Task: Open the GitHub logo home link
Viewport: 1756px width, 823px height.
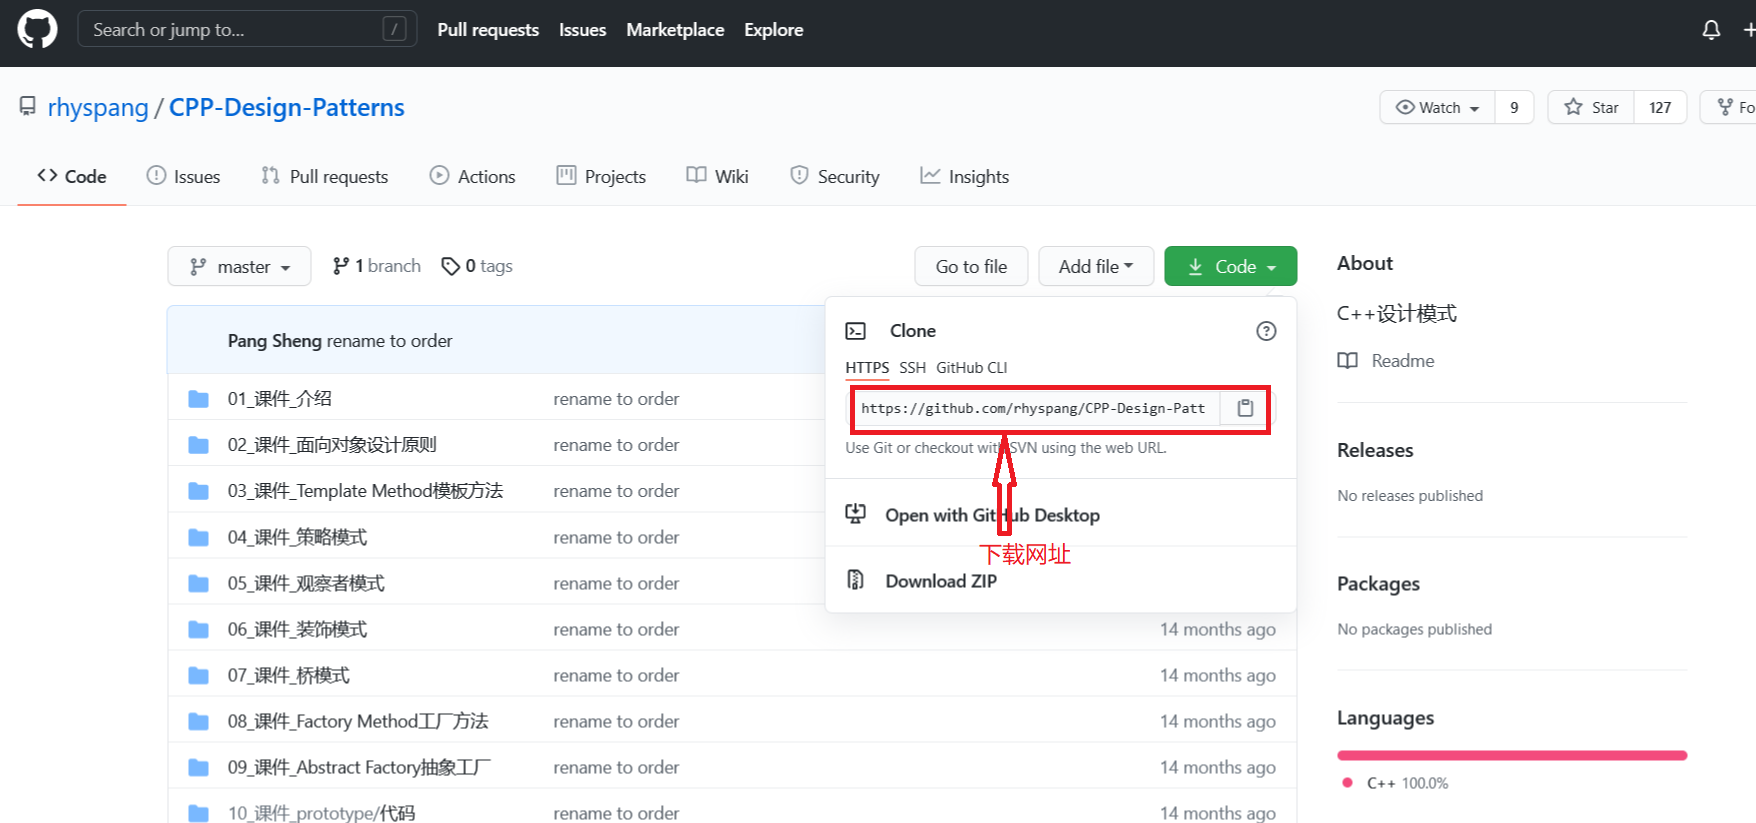Action: 37,29
